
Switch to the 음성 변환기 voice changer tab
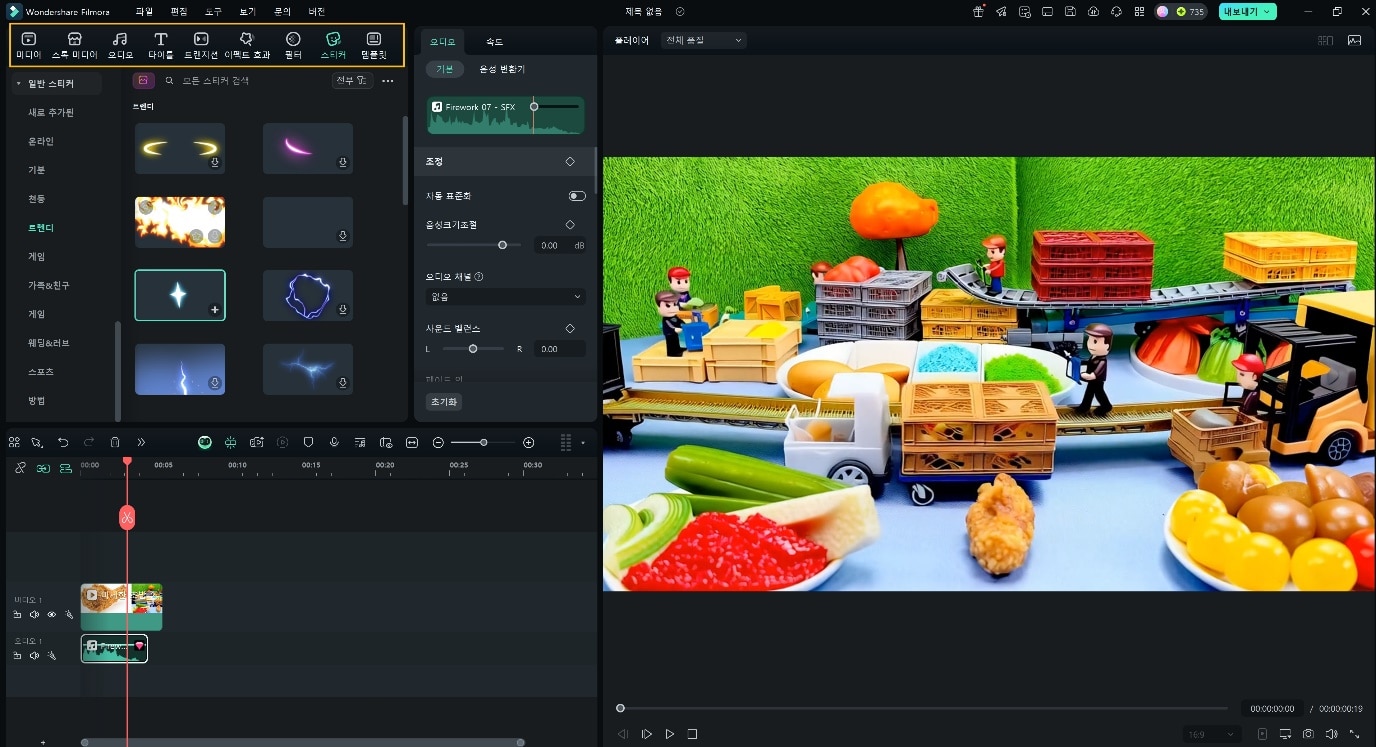(502, 69)
